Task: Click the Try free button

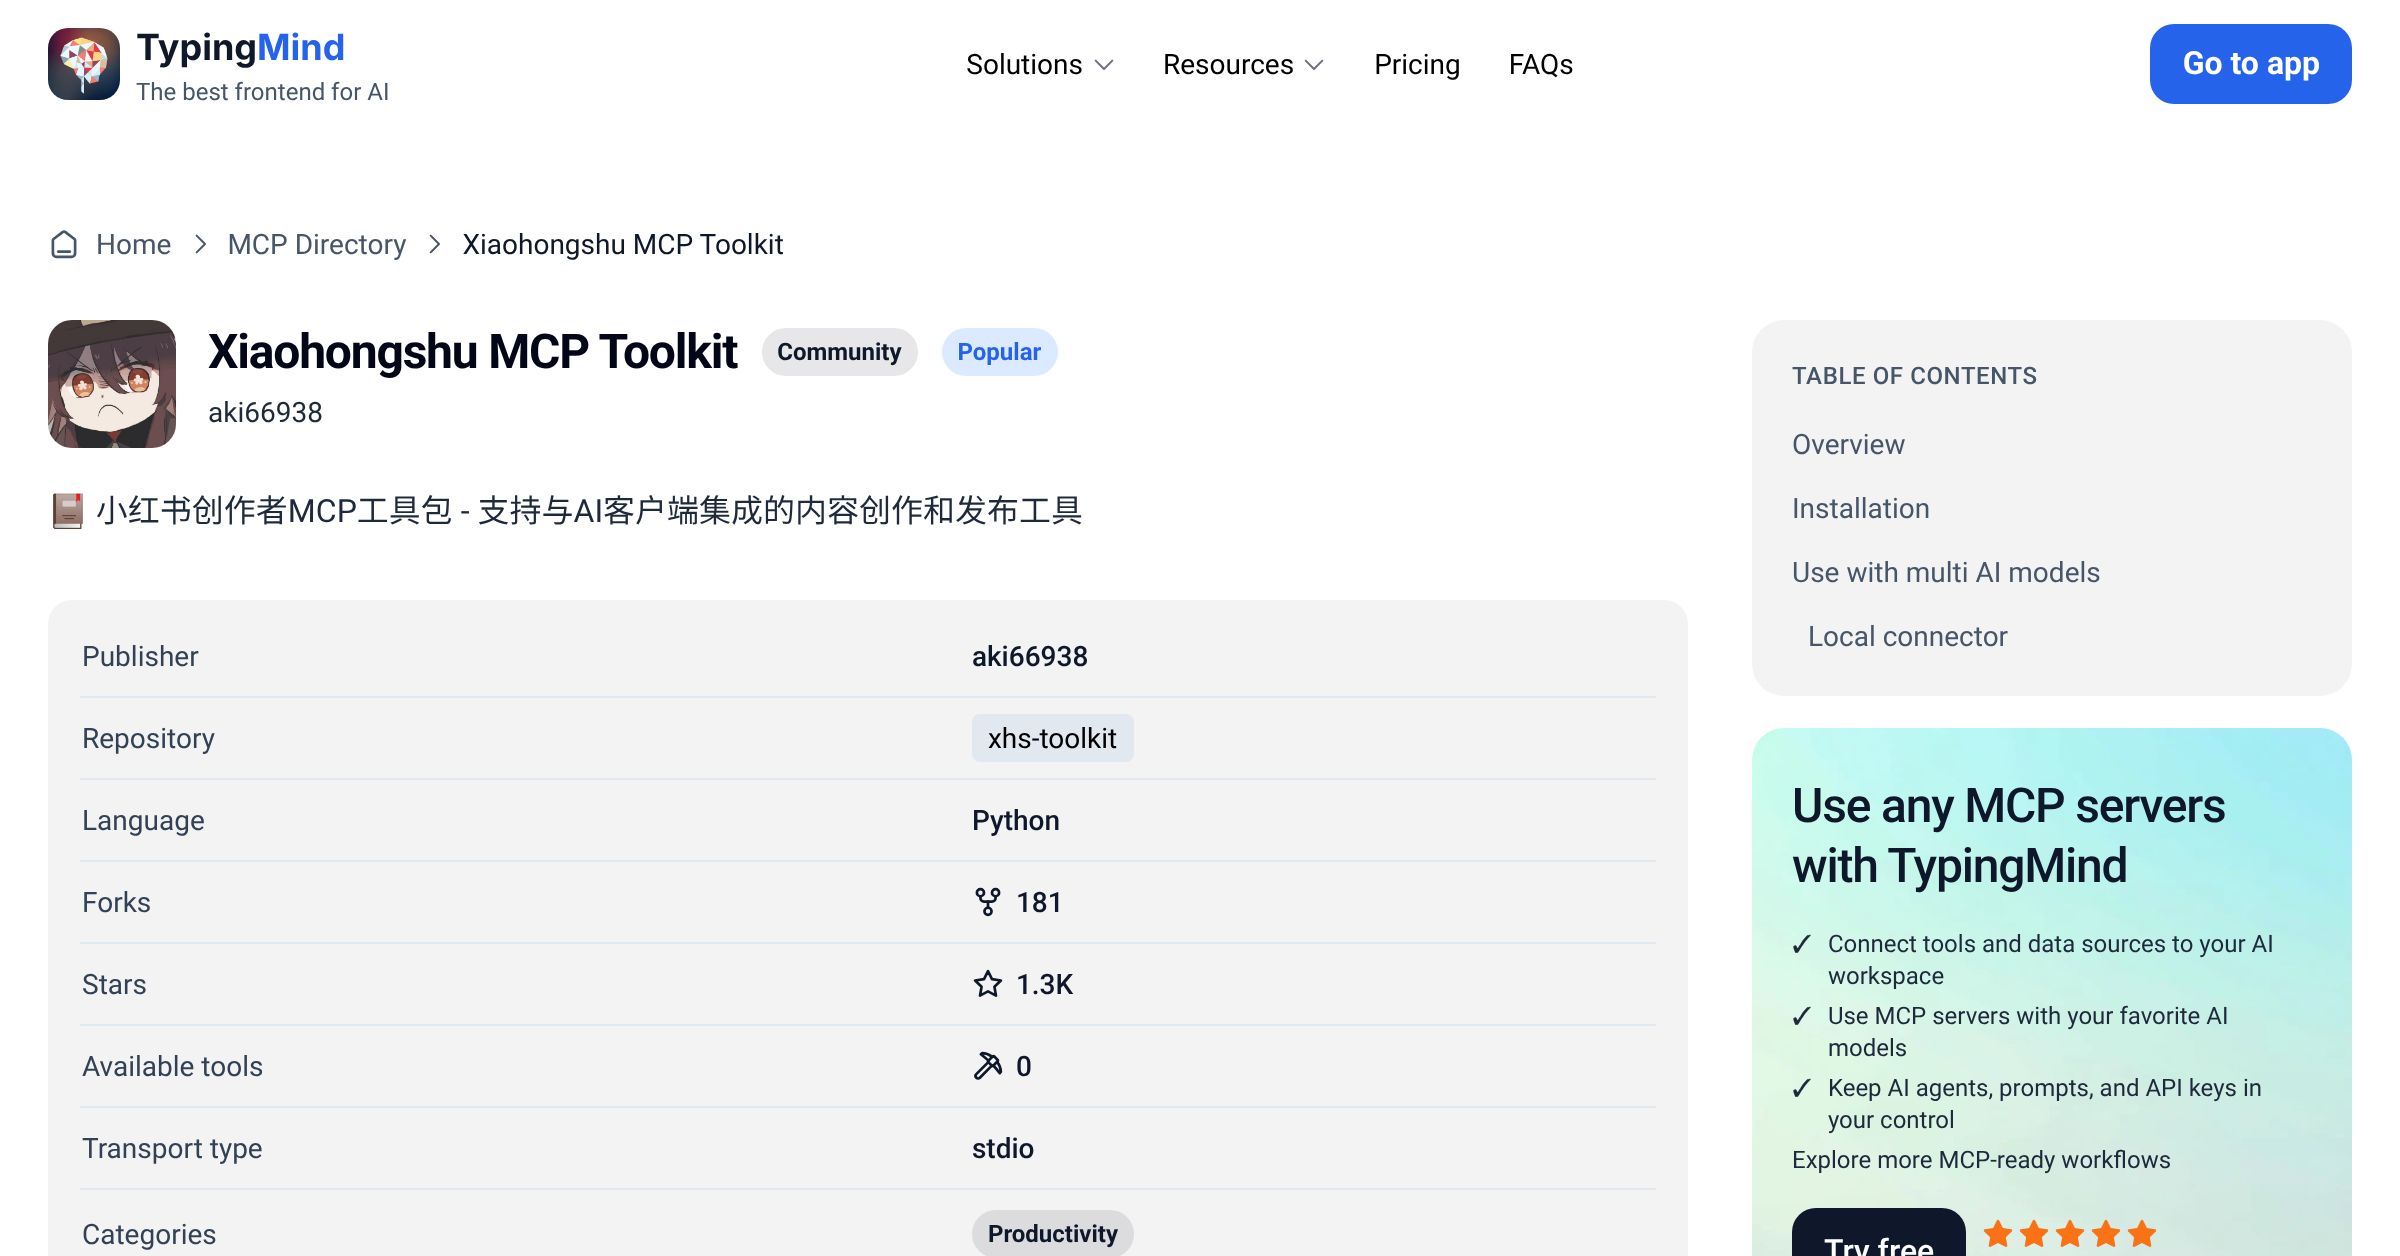Action: 1878,1234
